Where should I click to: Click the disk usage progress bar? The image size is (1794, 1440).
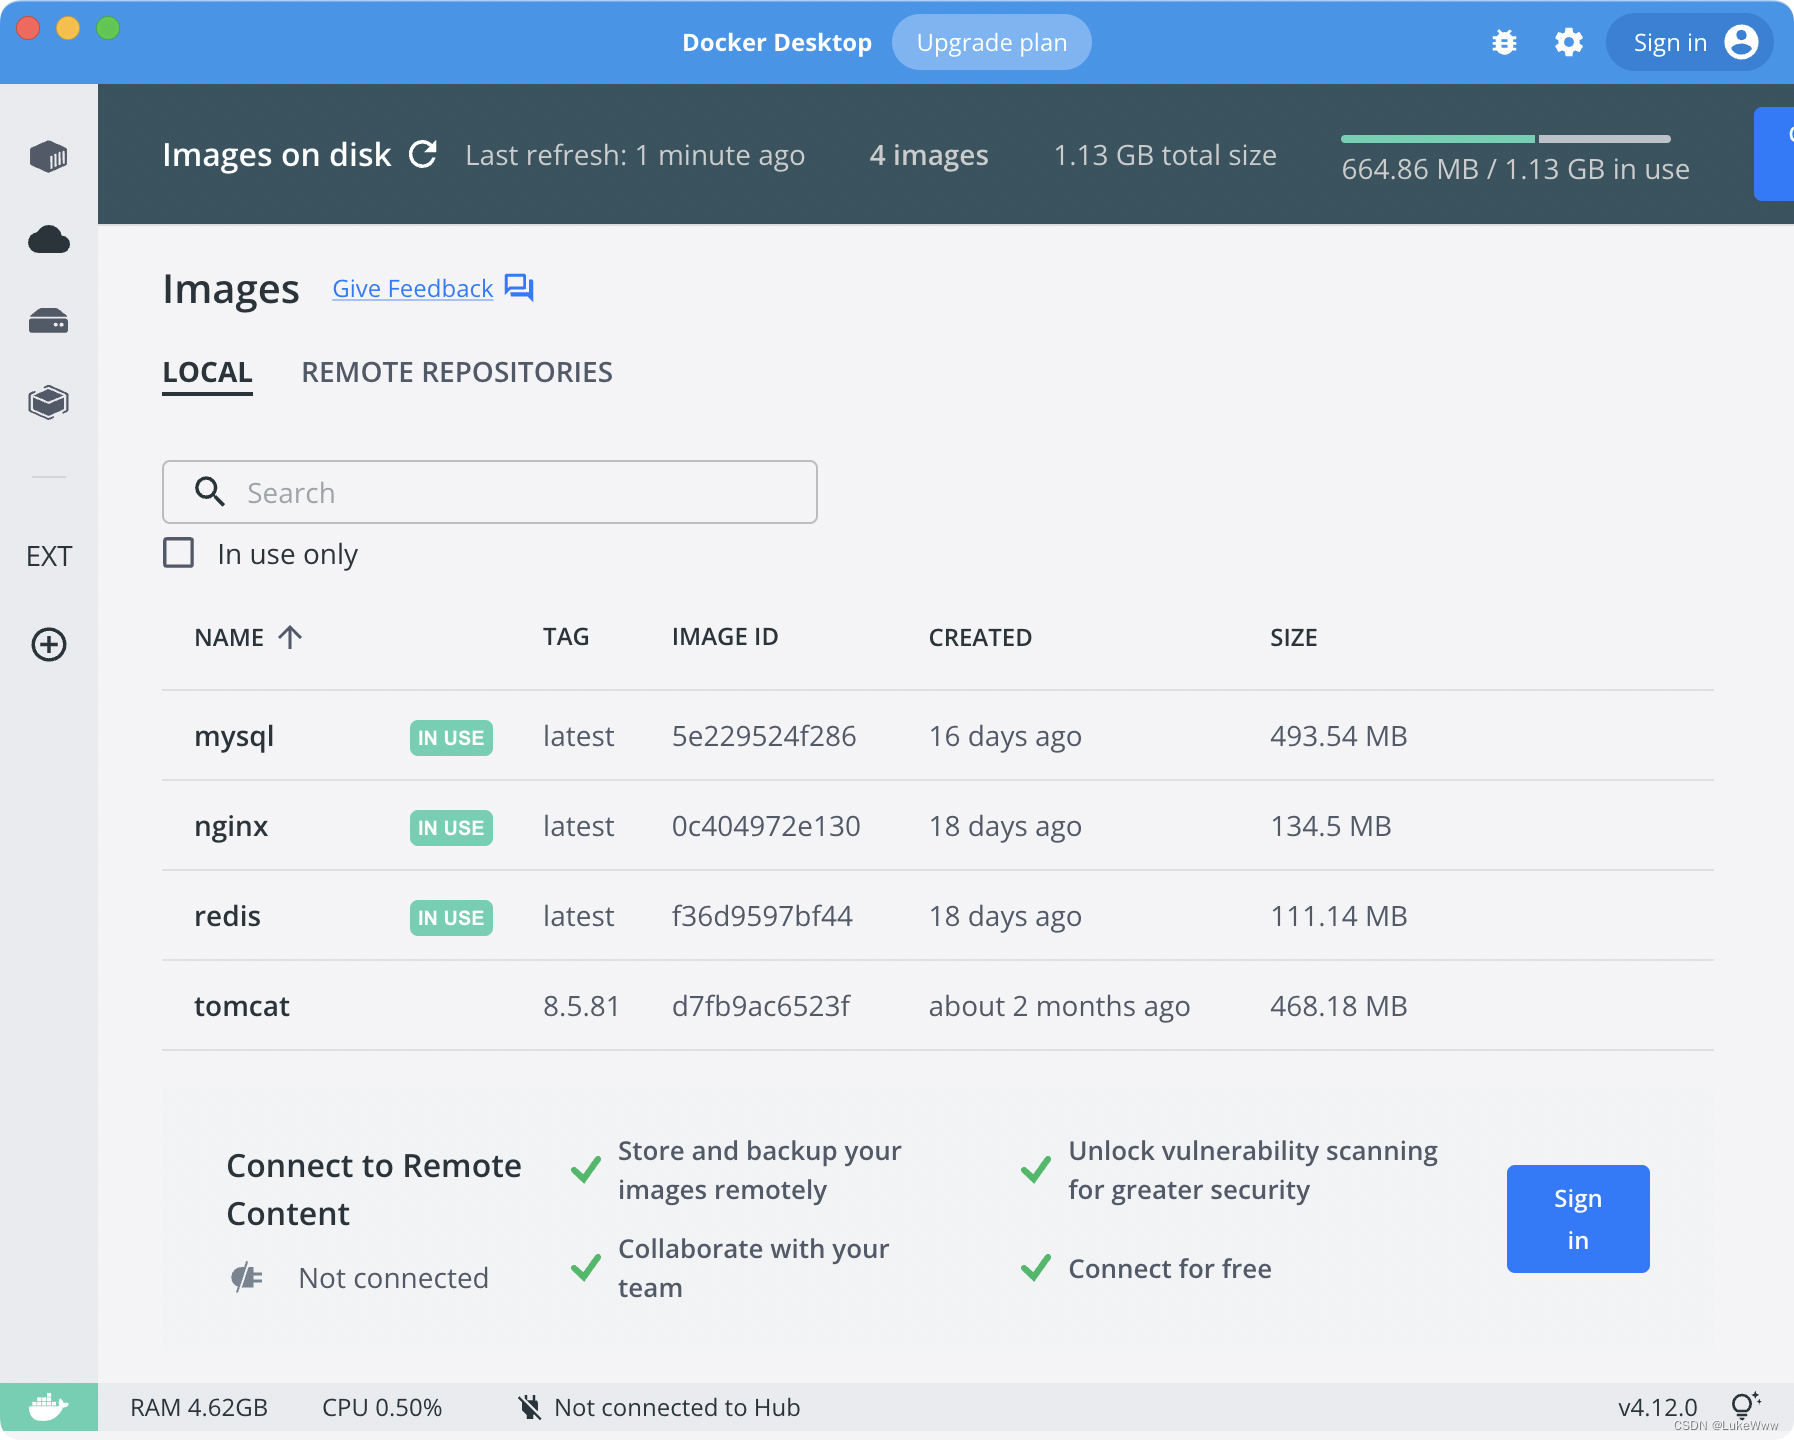1505,139
